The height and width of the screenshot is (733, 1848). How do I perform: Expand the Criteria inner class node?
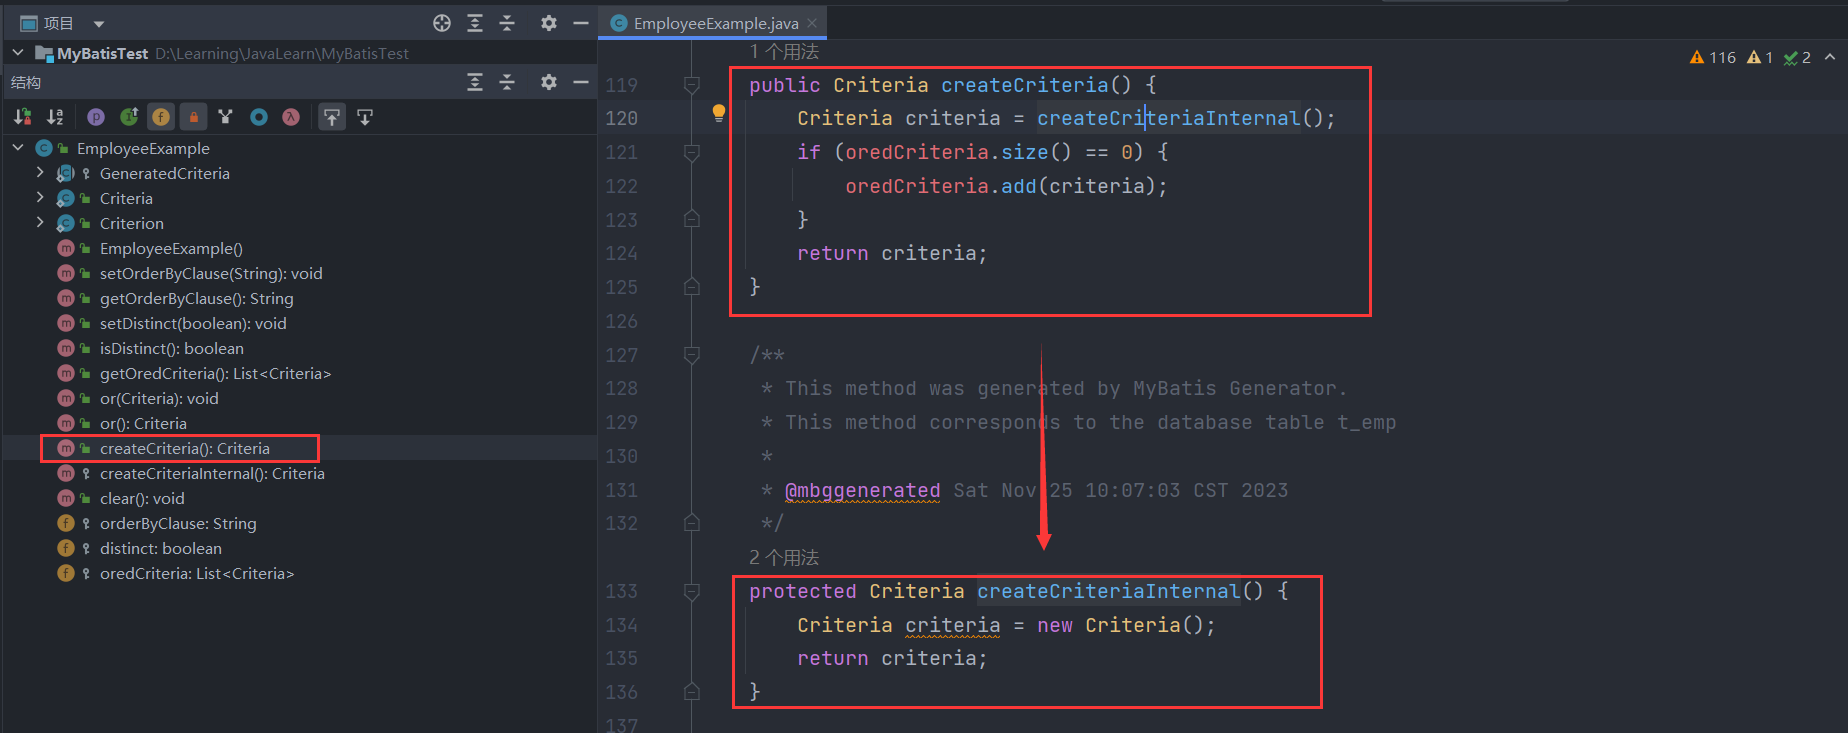tap(40, 198)
